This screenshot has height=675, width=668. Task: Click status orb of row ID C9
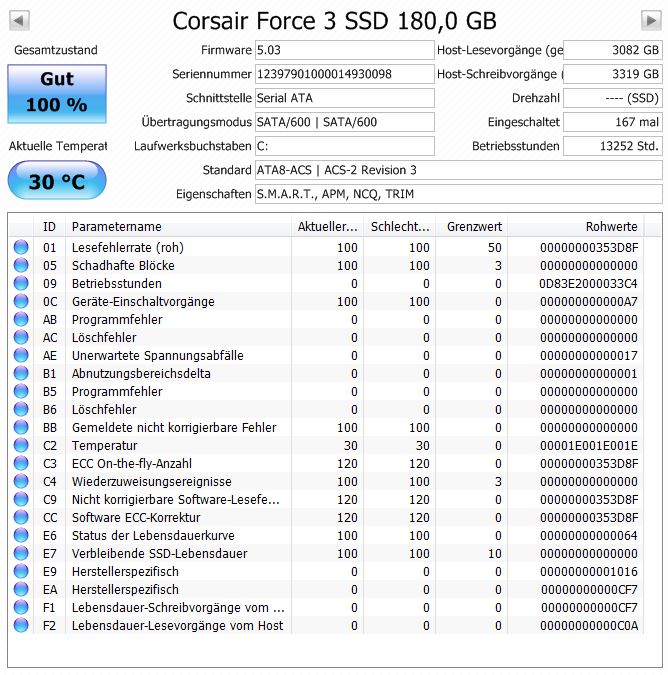21,499
